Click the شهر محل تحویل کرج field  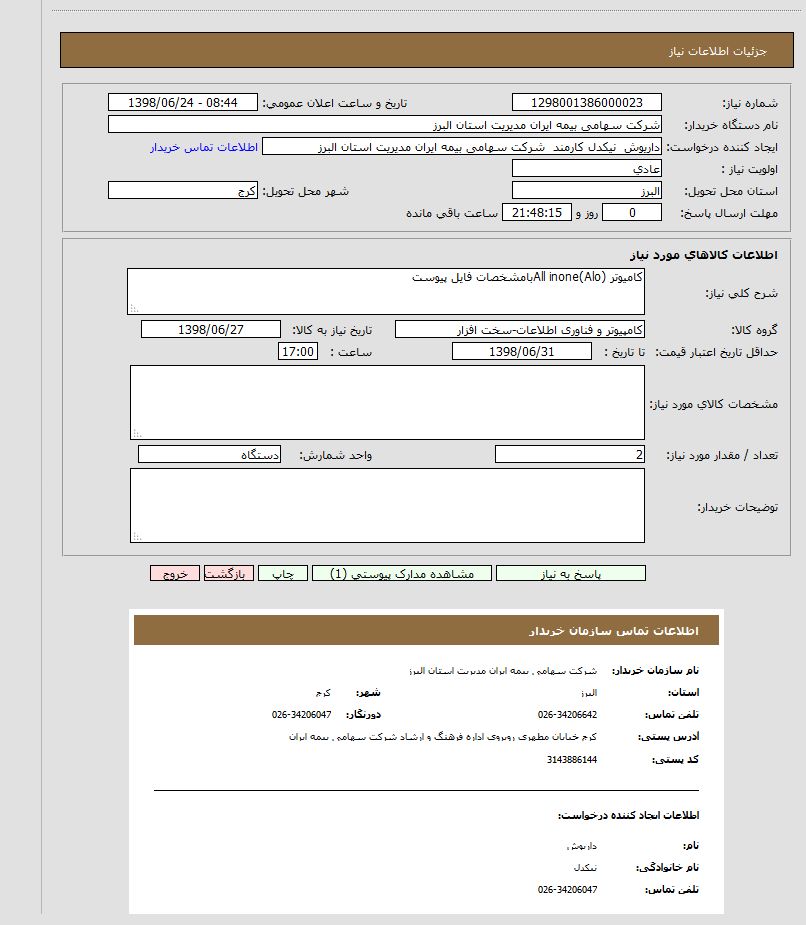(x=182, y=190)
